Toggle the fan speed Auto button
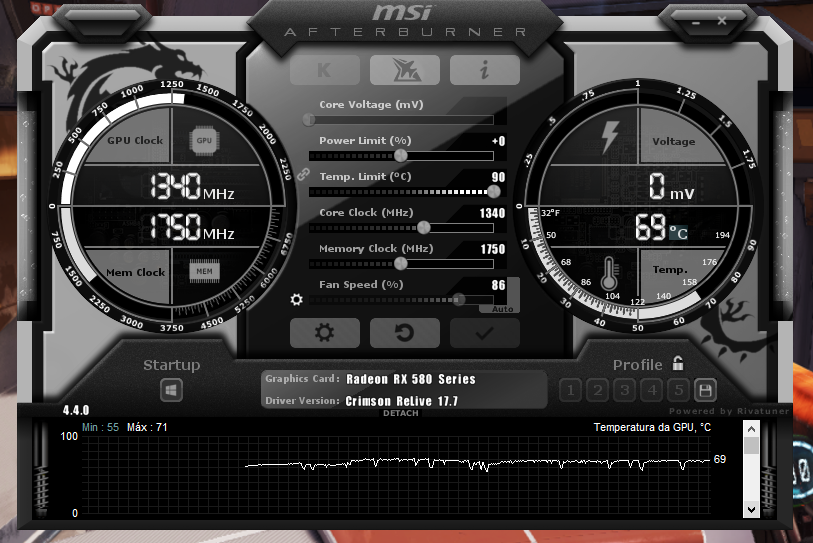Viewport: 813px width, 543px height. click(502, 309)
